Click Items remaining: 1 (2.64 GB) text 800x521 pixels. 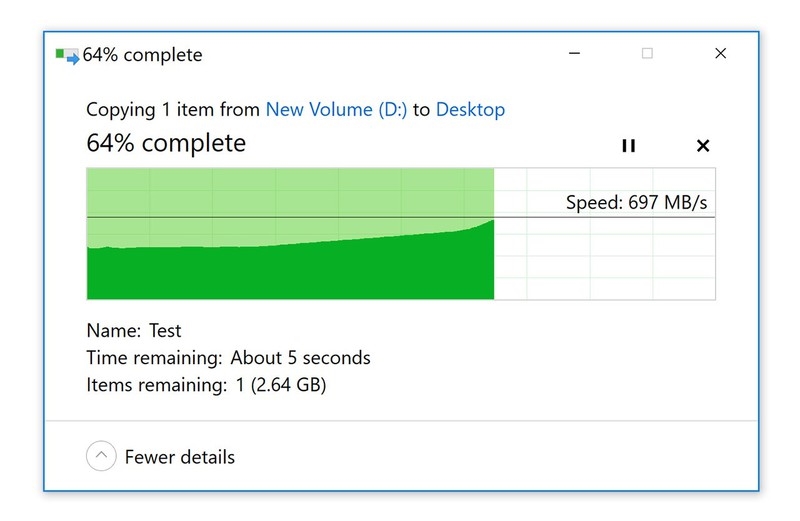point(206,385)
